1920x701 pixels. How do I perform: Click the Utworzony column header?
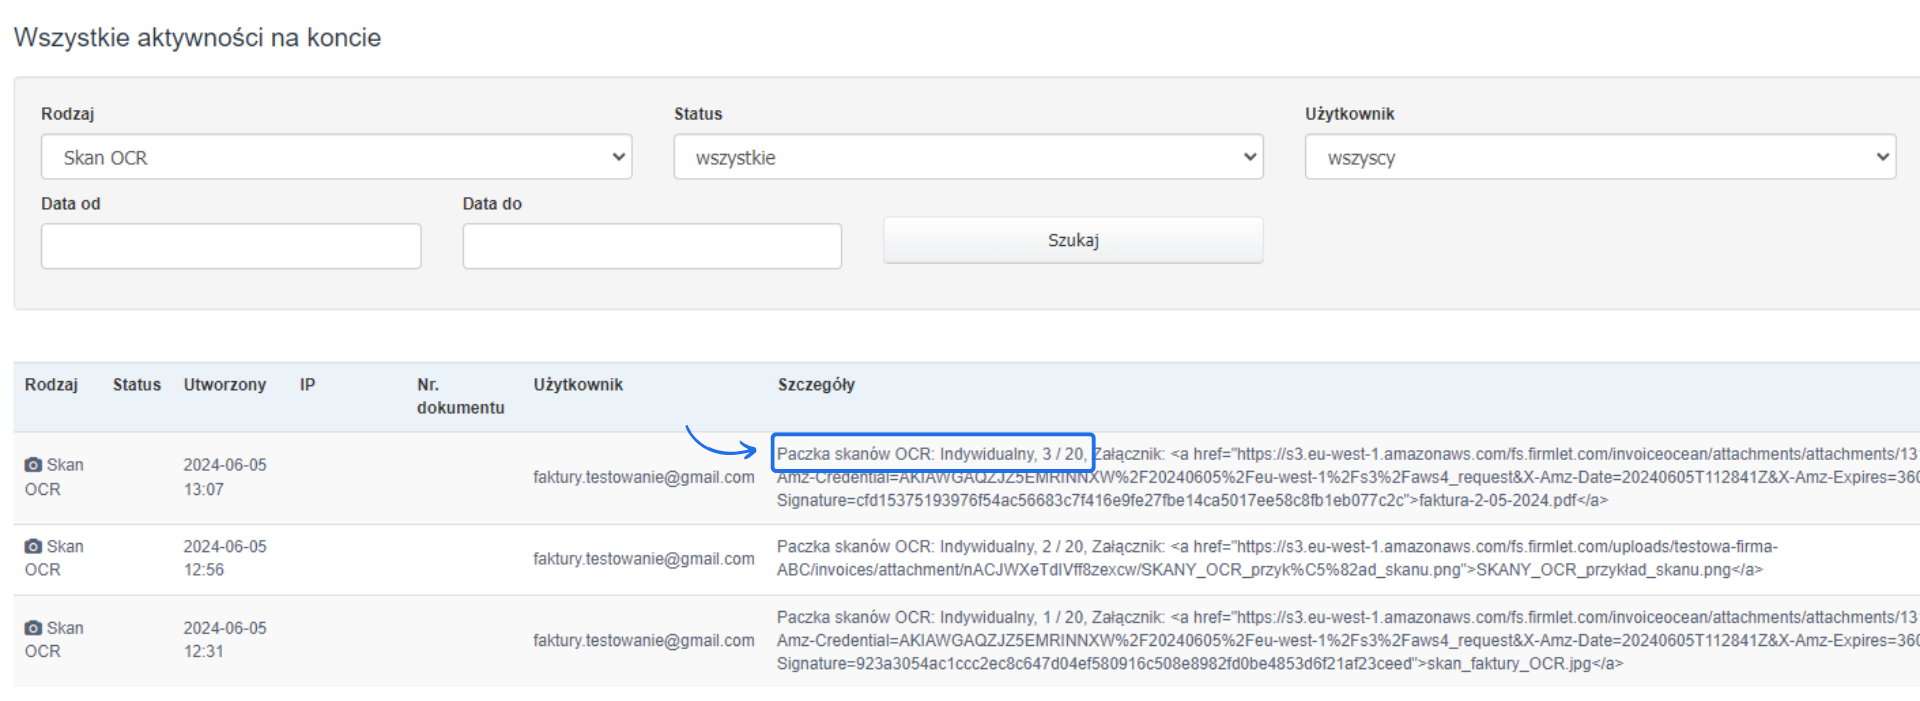coord(225,385)
